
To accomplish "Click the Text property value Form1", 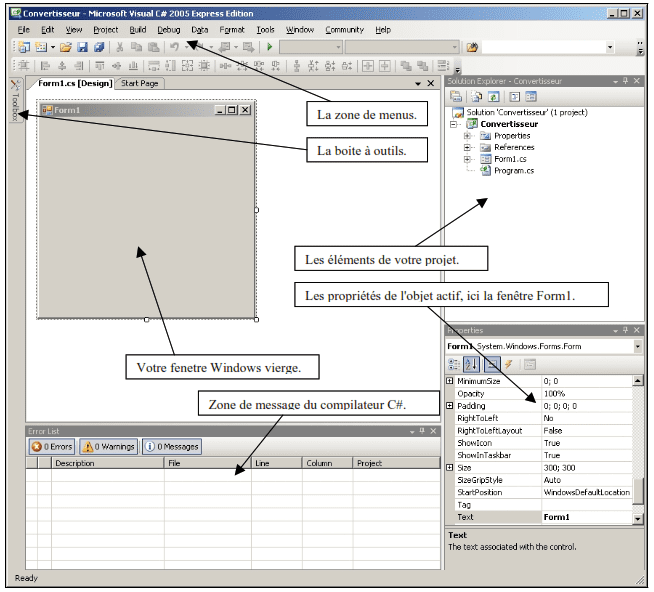I will tap(587, 517).
